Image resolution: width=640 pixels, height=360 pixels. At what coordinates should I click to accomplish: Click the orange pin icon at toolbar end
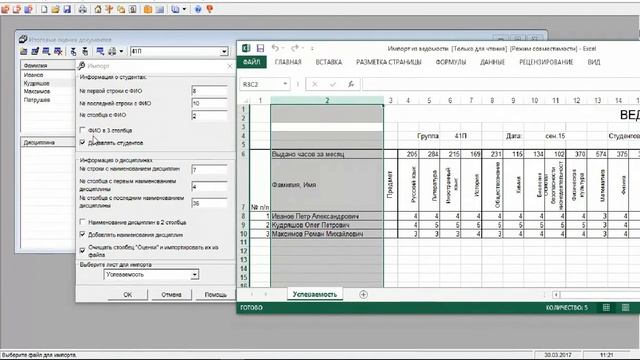(210, 9)
